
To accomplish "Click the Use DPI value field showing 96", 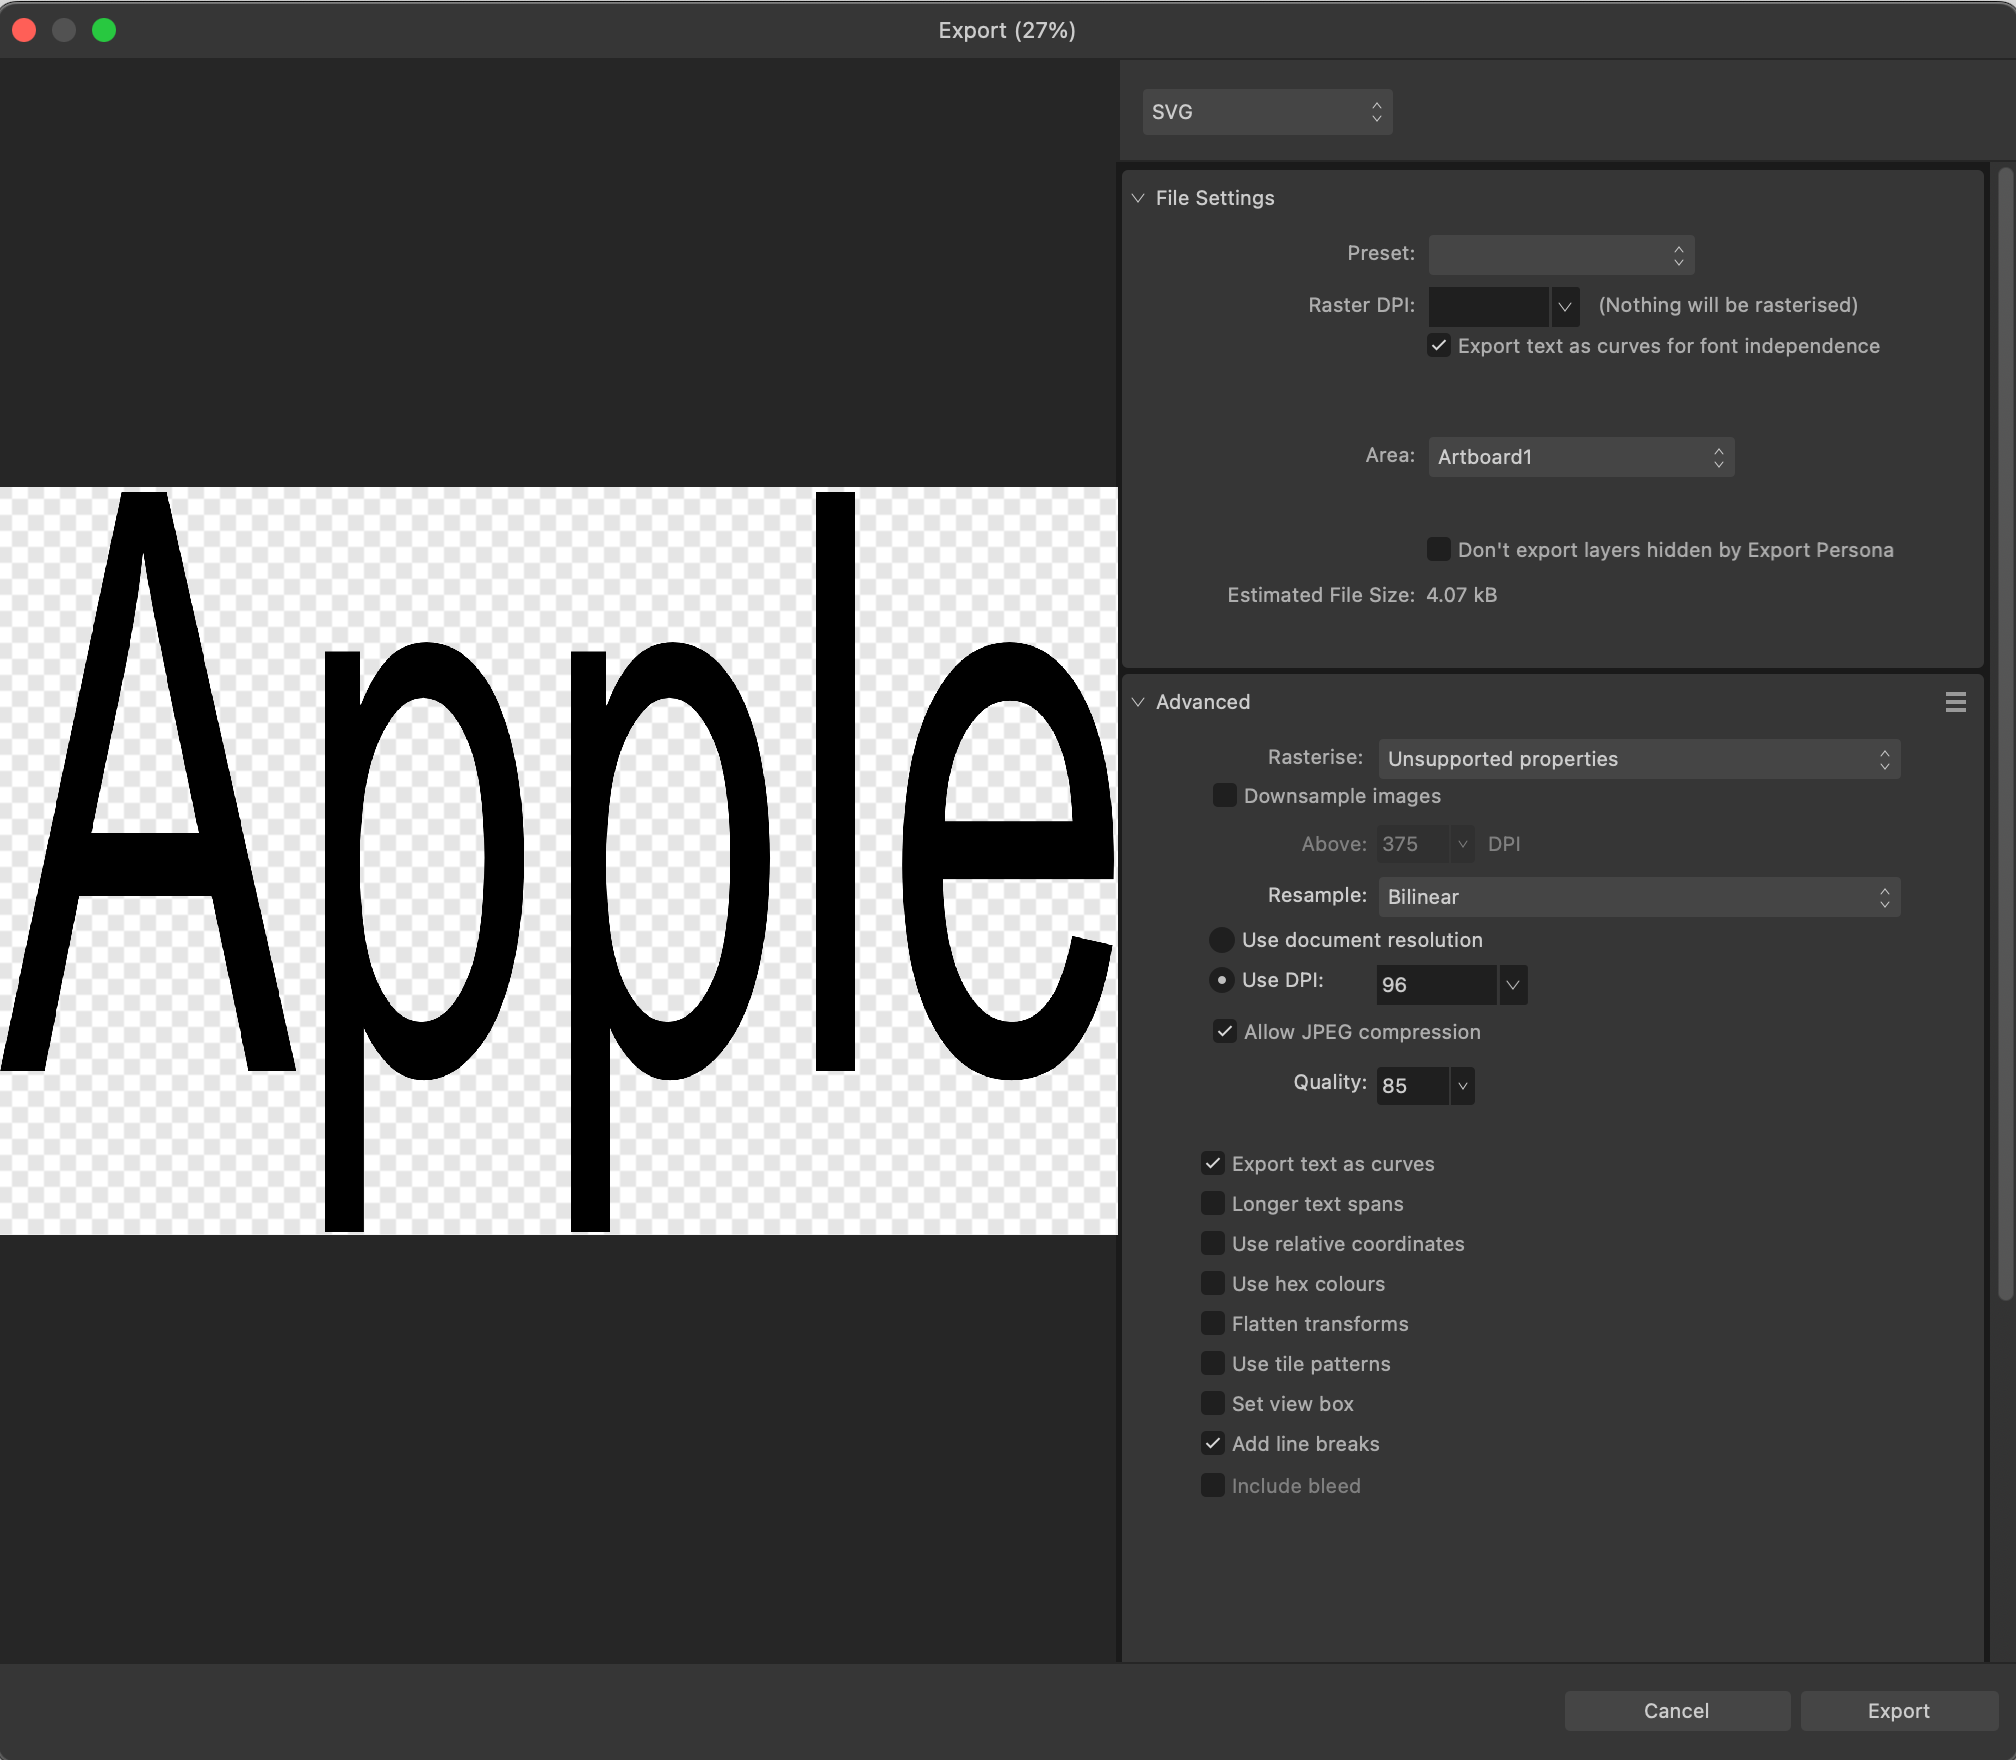I will coord(1436,985).
